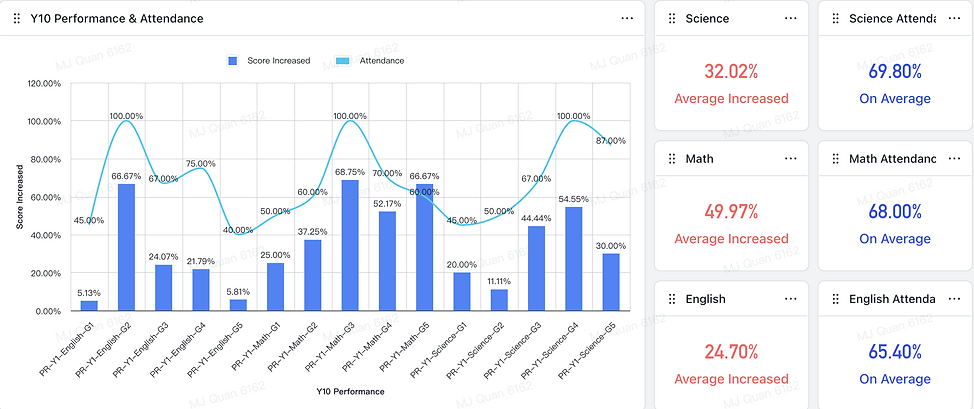This screenshot has height=409, width=974.
Task: Click the 69.80% Science attendance value
Action: [x=895, y=71]
